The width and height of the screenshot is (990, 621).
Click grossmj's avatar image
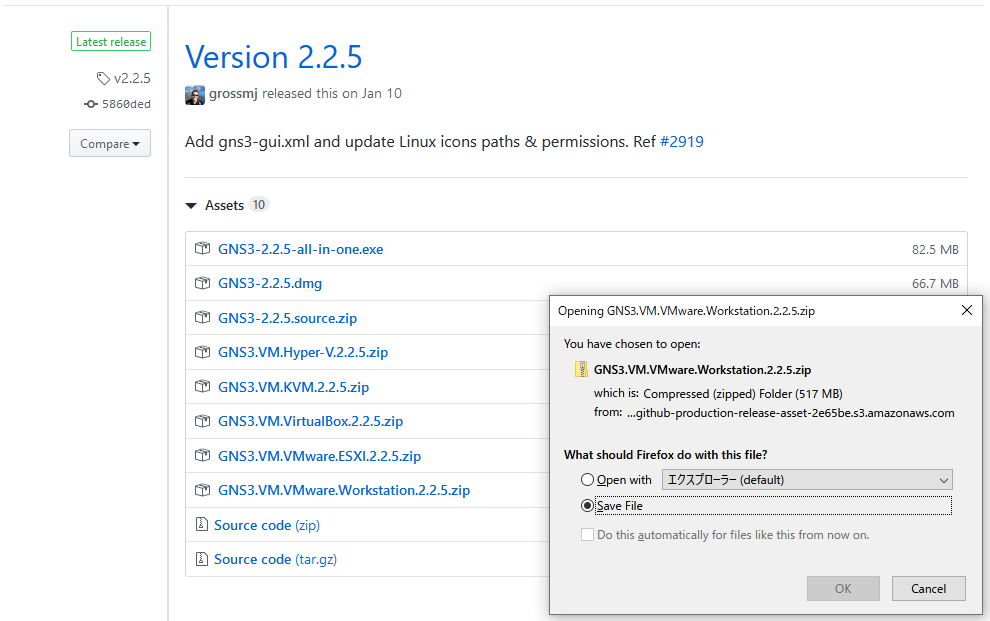tap(194, 95)
